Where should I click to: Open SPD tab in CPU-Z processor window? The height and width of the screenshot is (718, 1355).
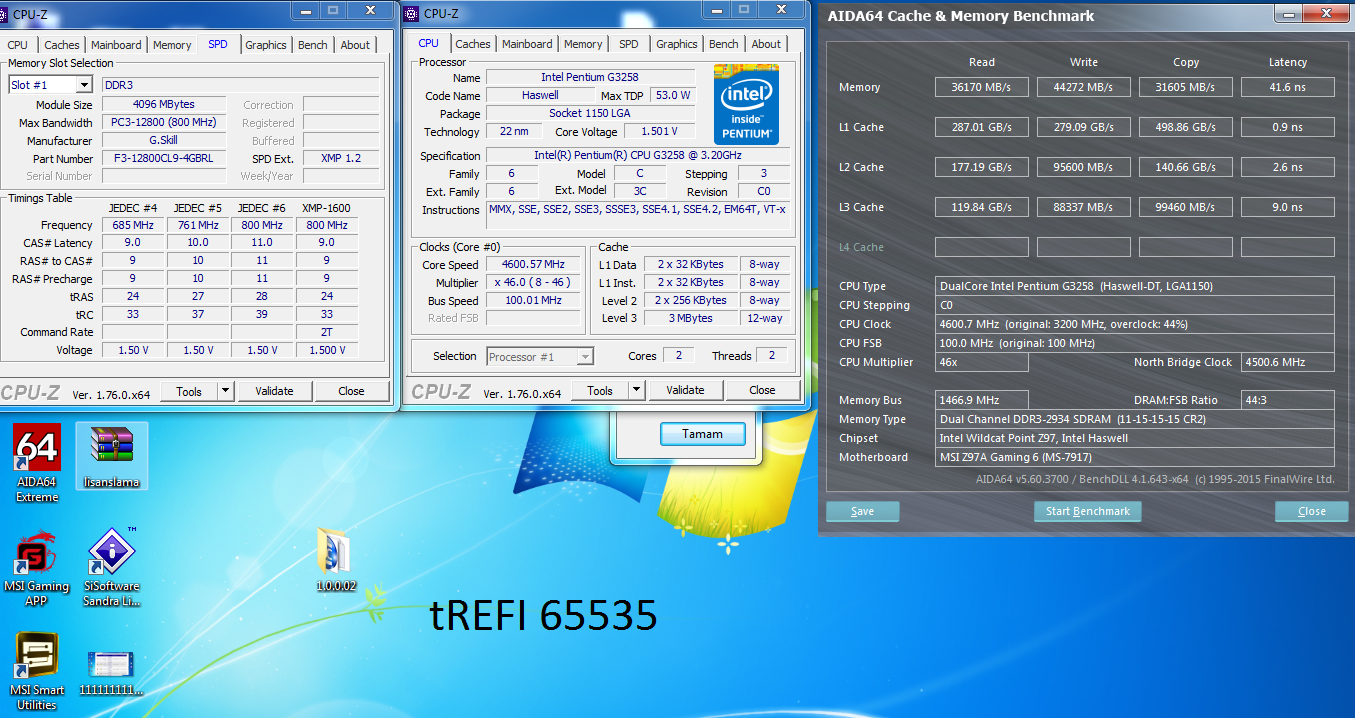pos(628,44)
